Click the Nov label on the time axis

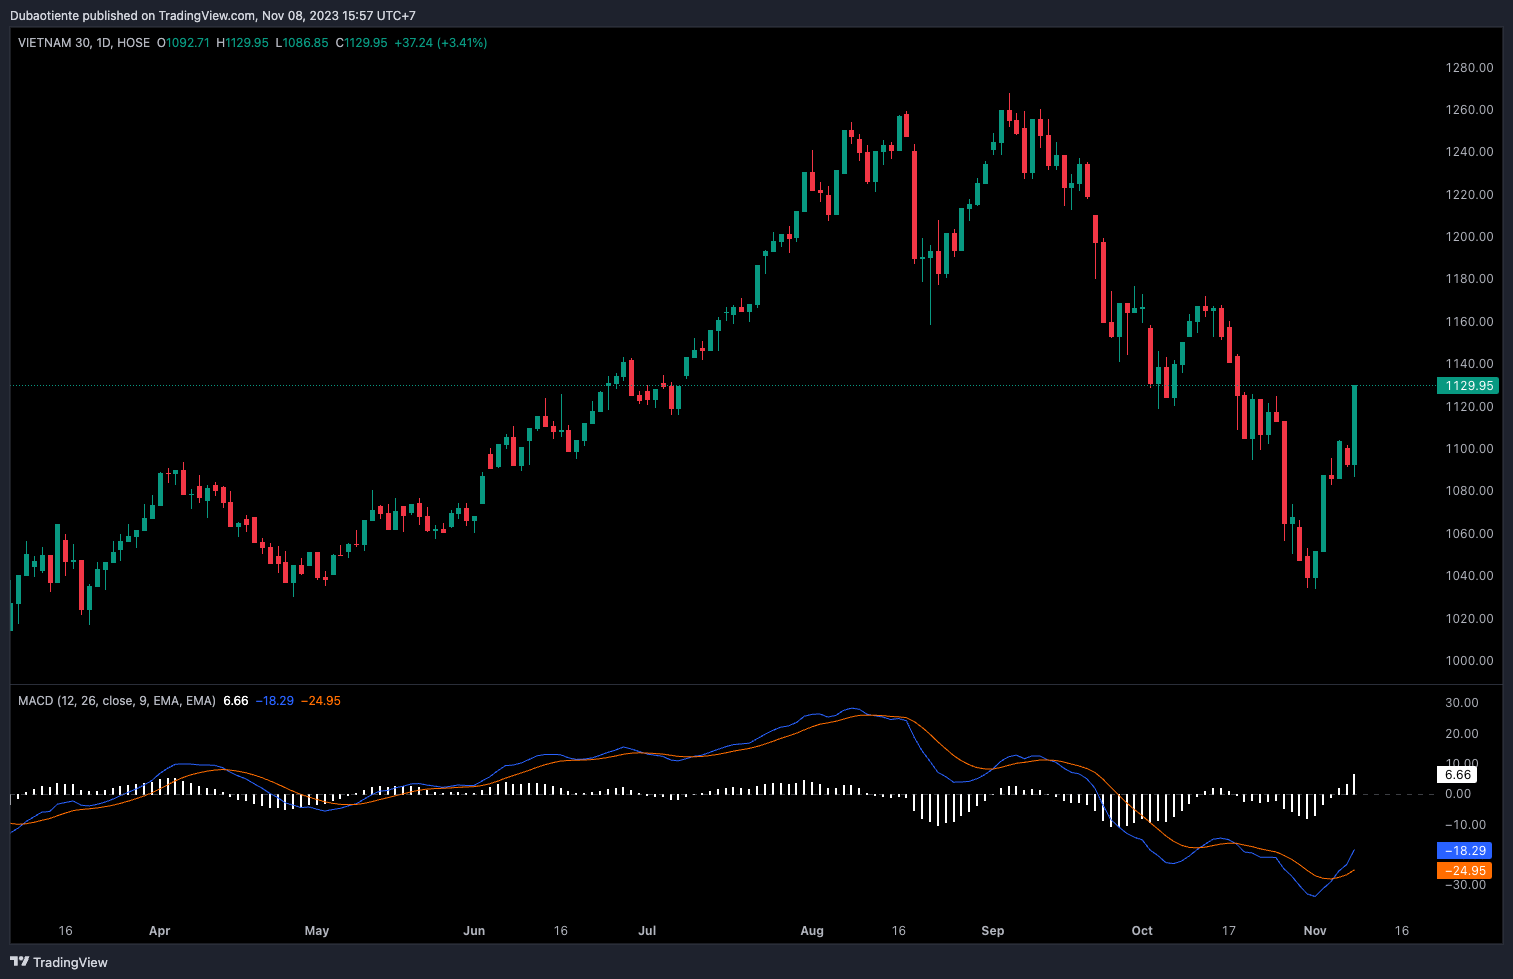[1315, 931]
